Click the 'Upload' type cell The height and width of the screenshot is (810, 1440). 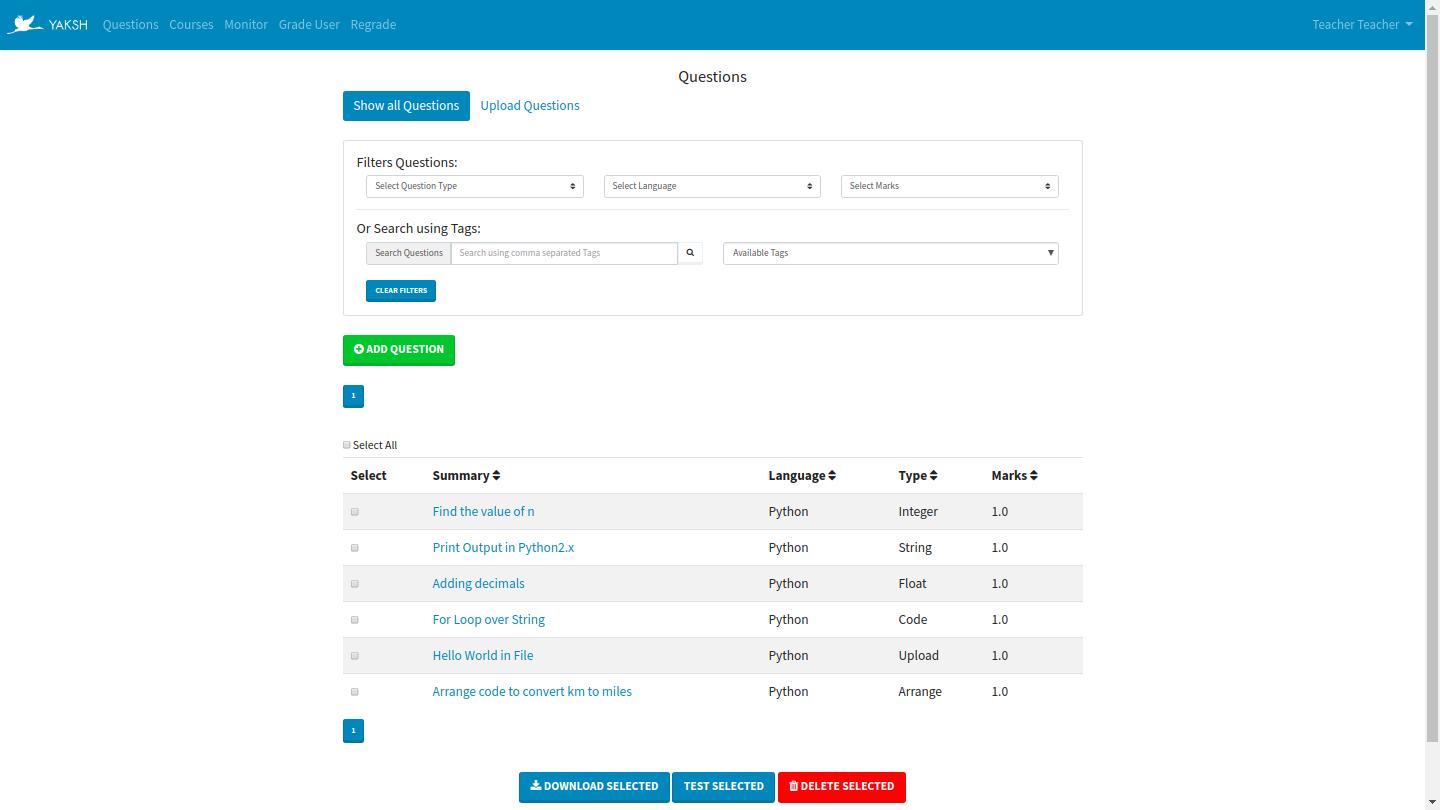coord(918,656)
